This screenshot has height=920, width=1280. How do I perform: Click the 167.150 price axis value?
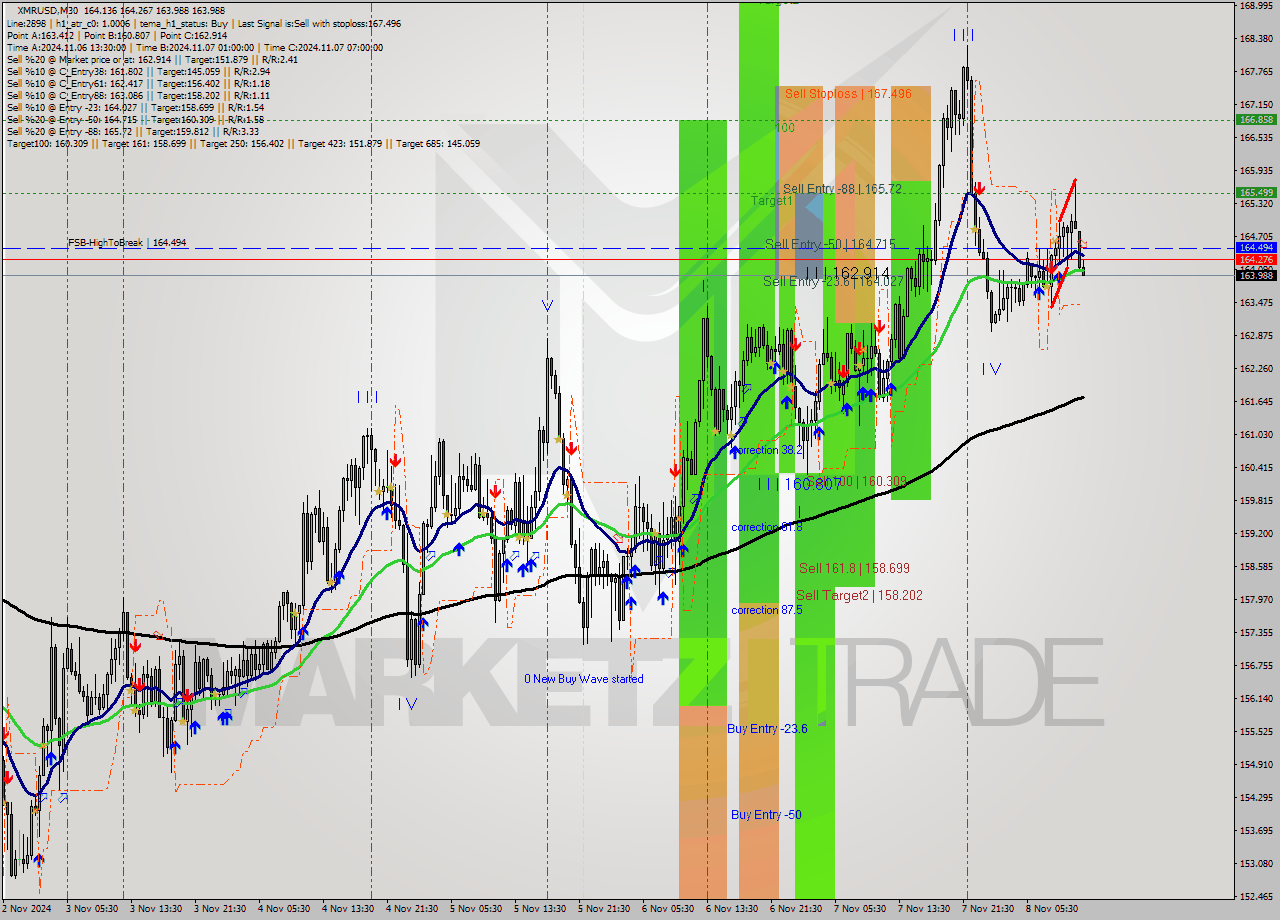pos(1257,104)
